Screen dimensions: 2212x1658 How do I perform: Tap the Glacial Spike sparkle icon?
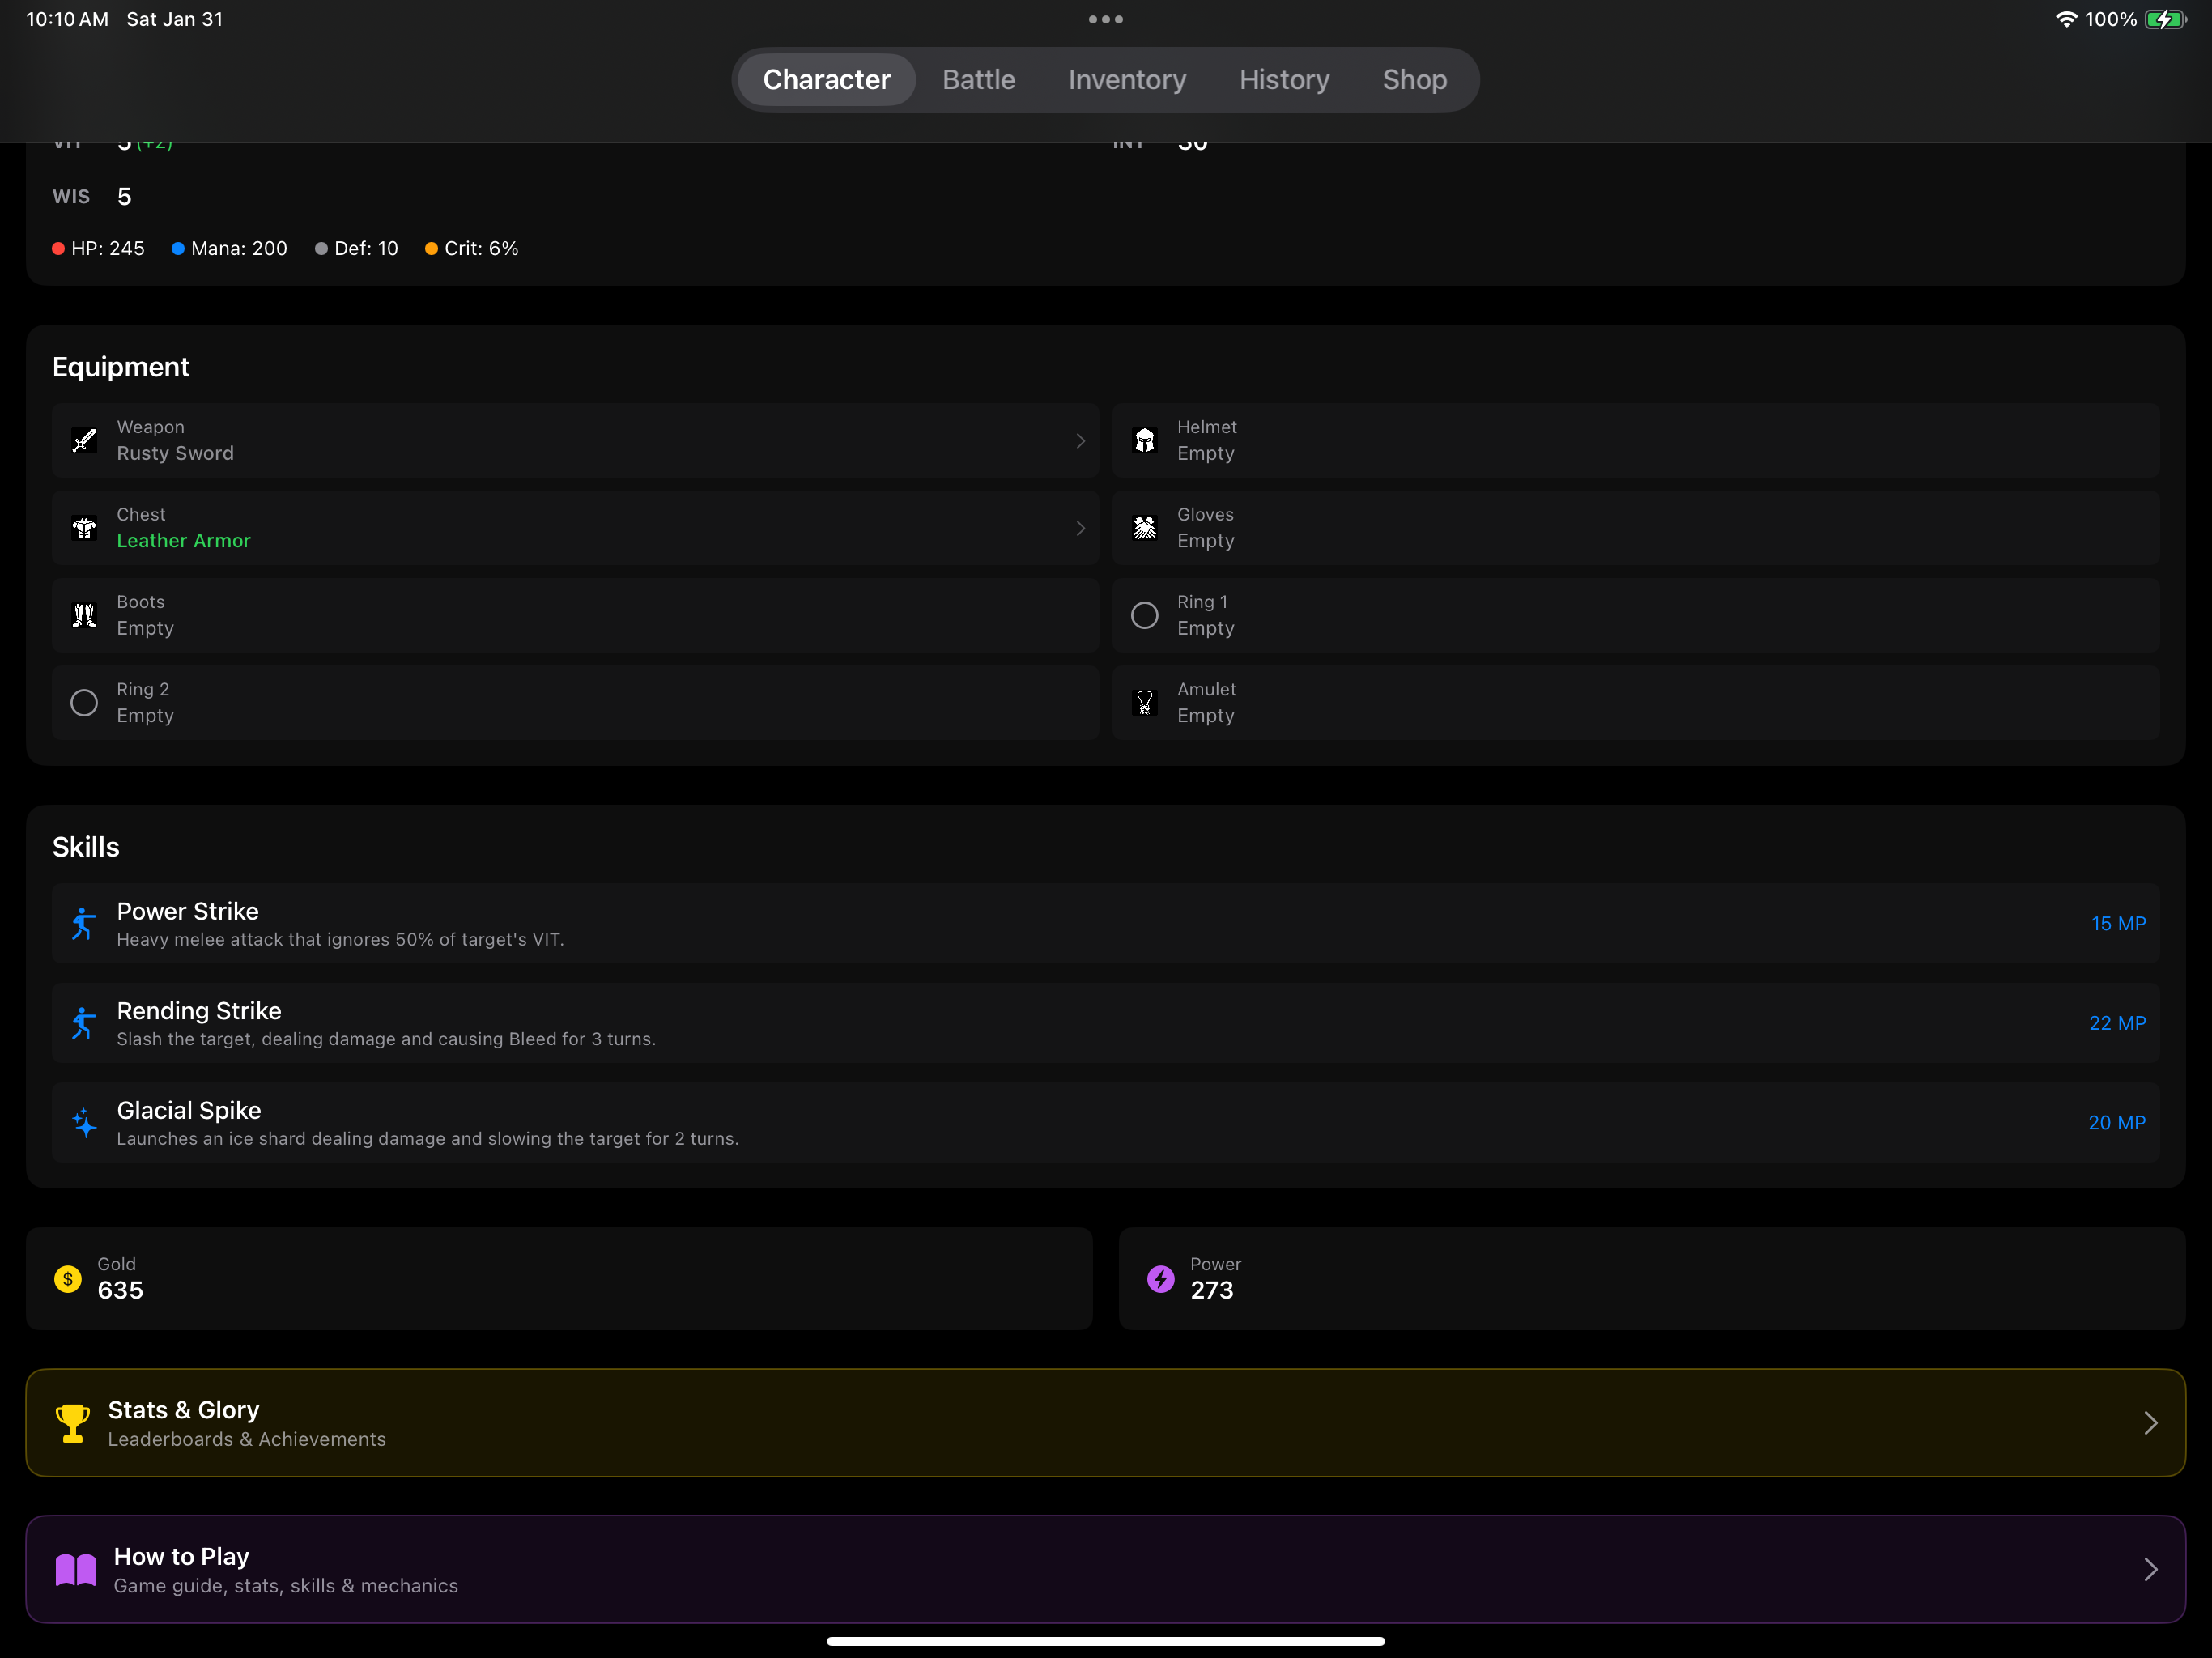pos(84,1122)
